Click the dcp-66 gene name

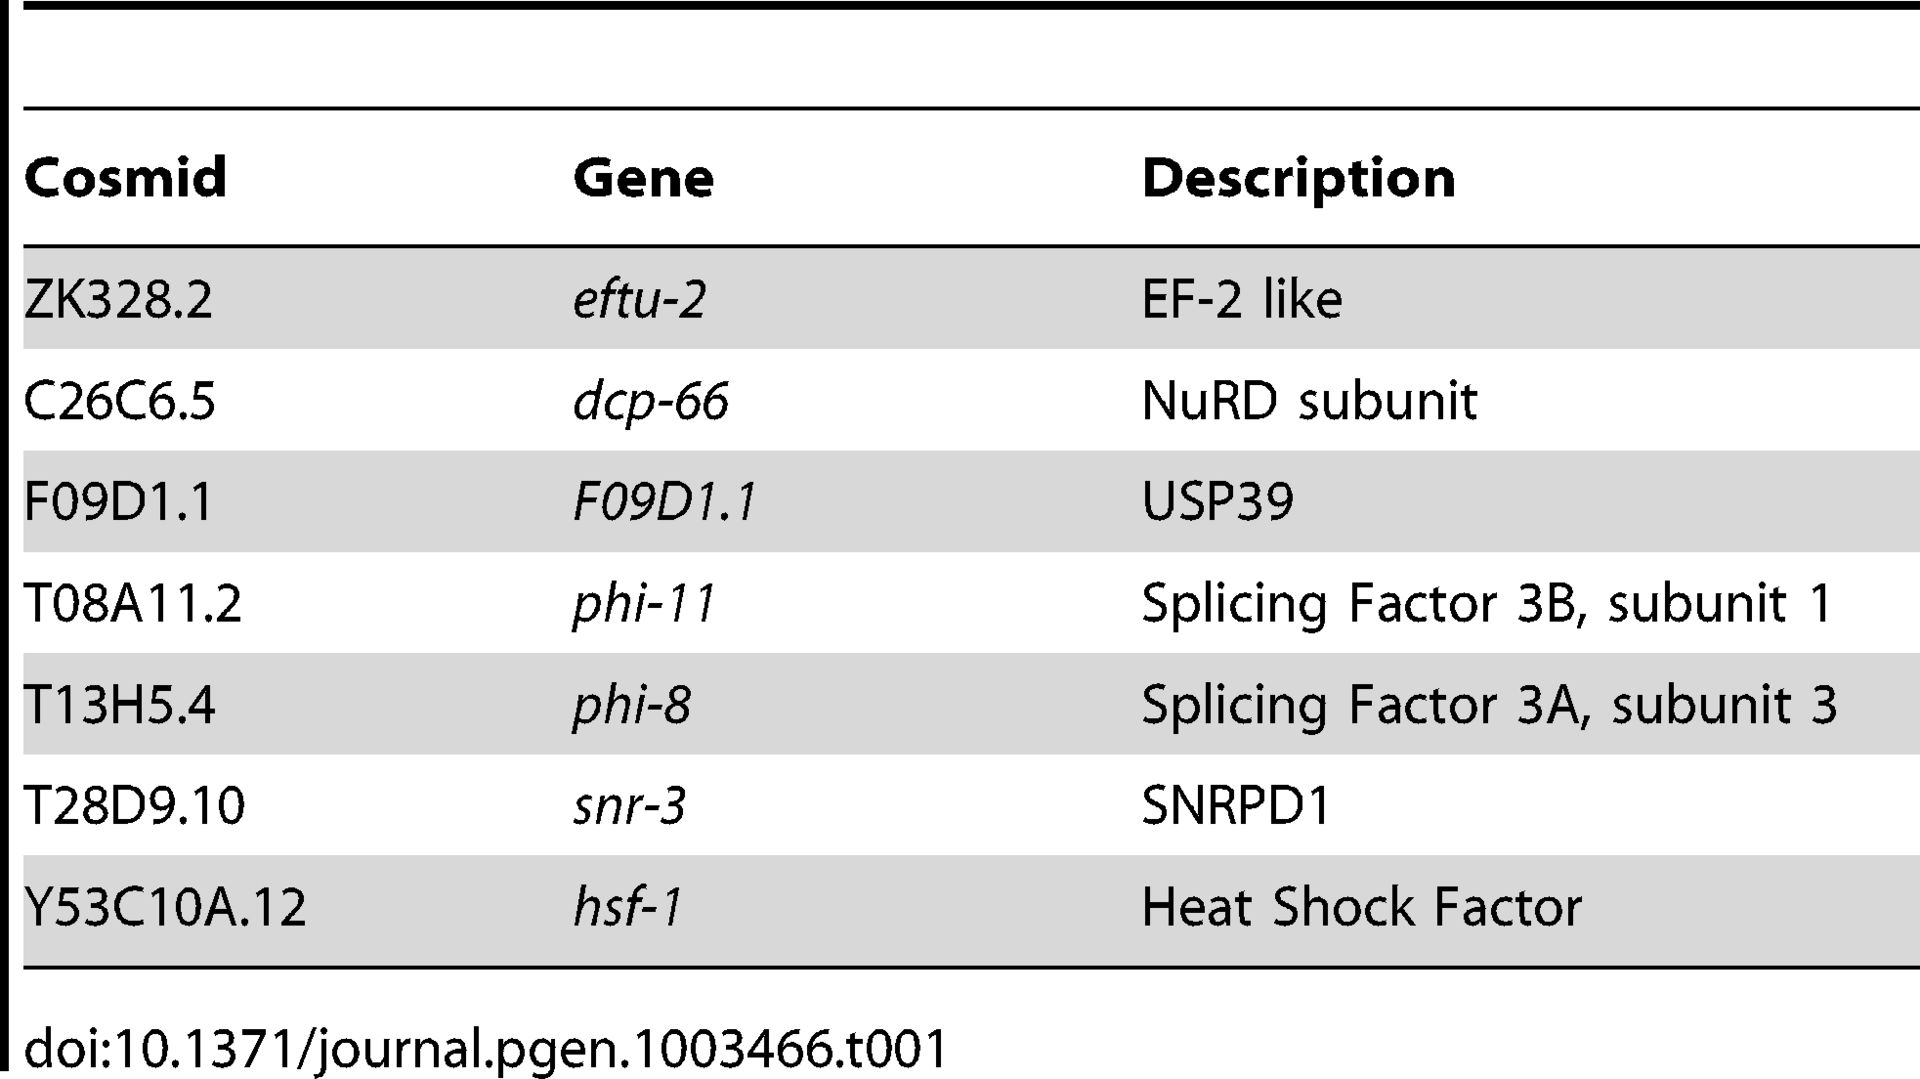pos(650,403)
